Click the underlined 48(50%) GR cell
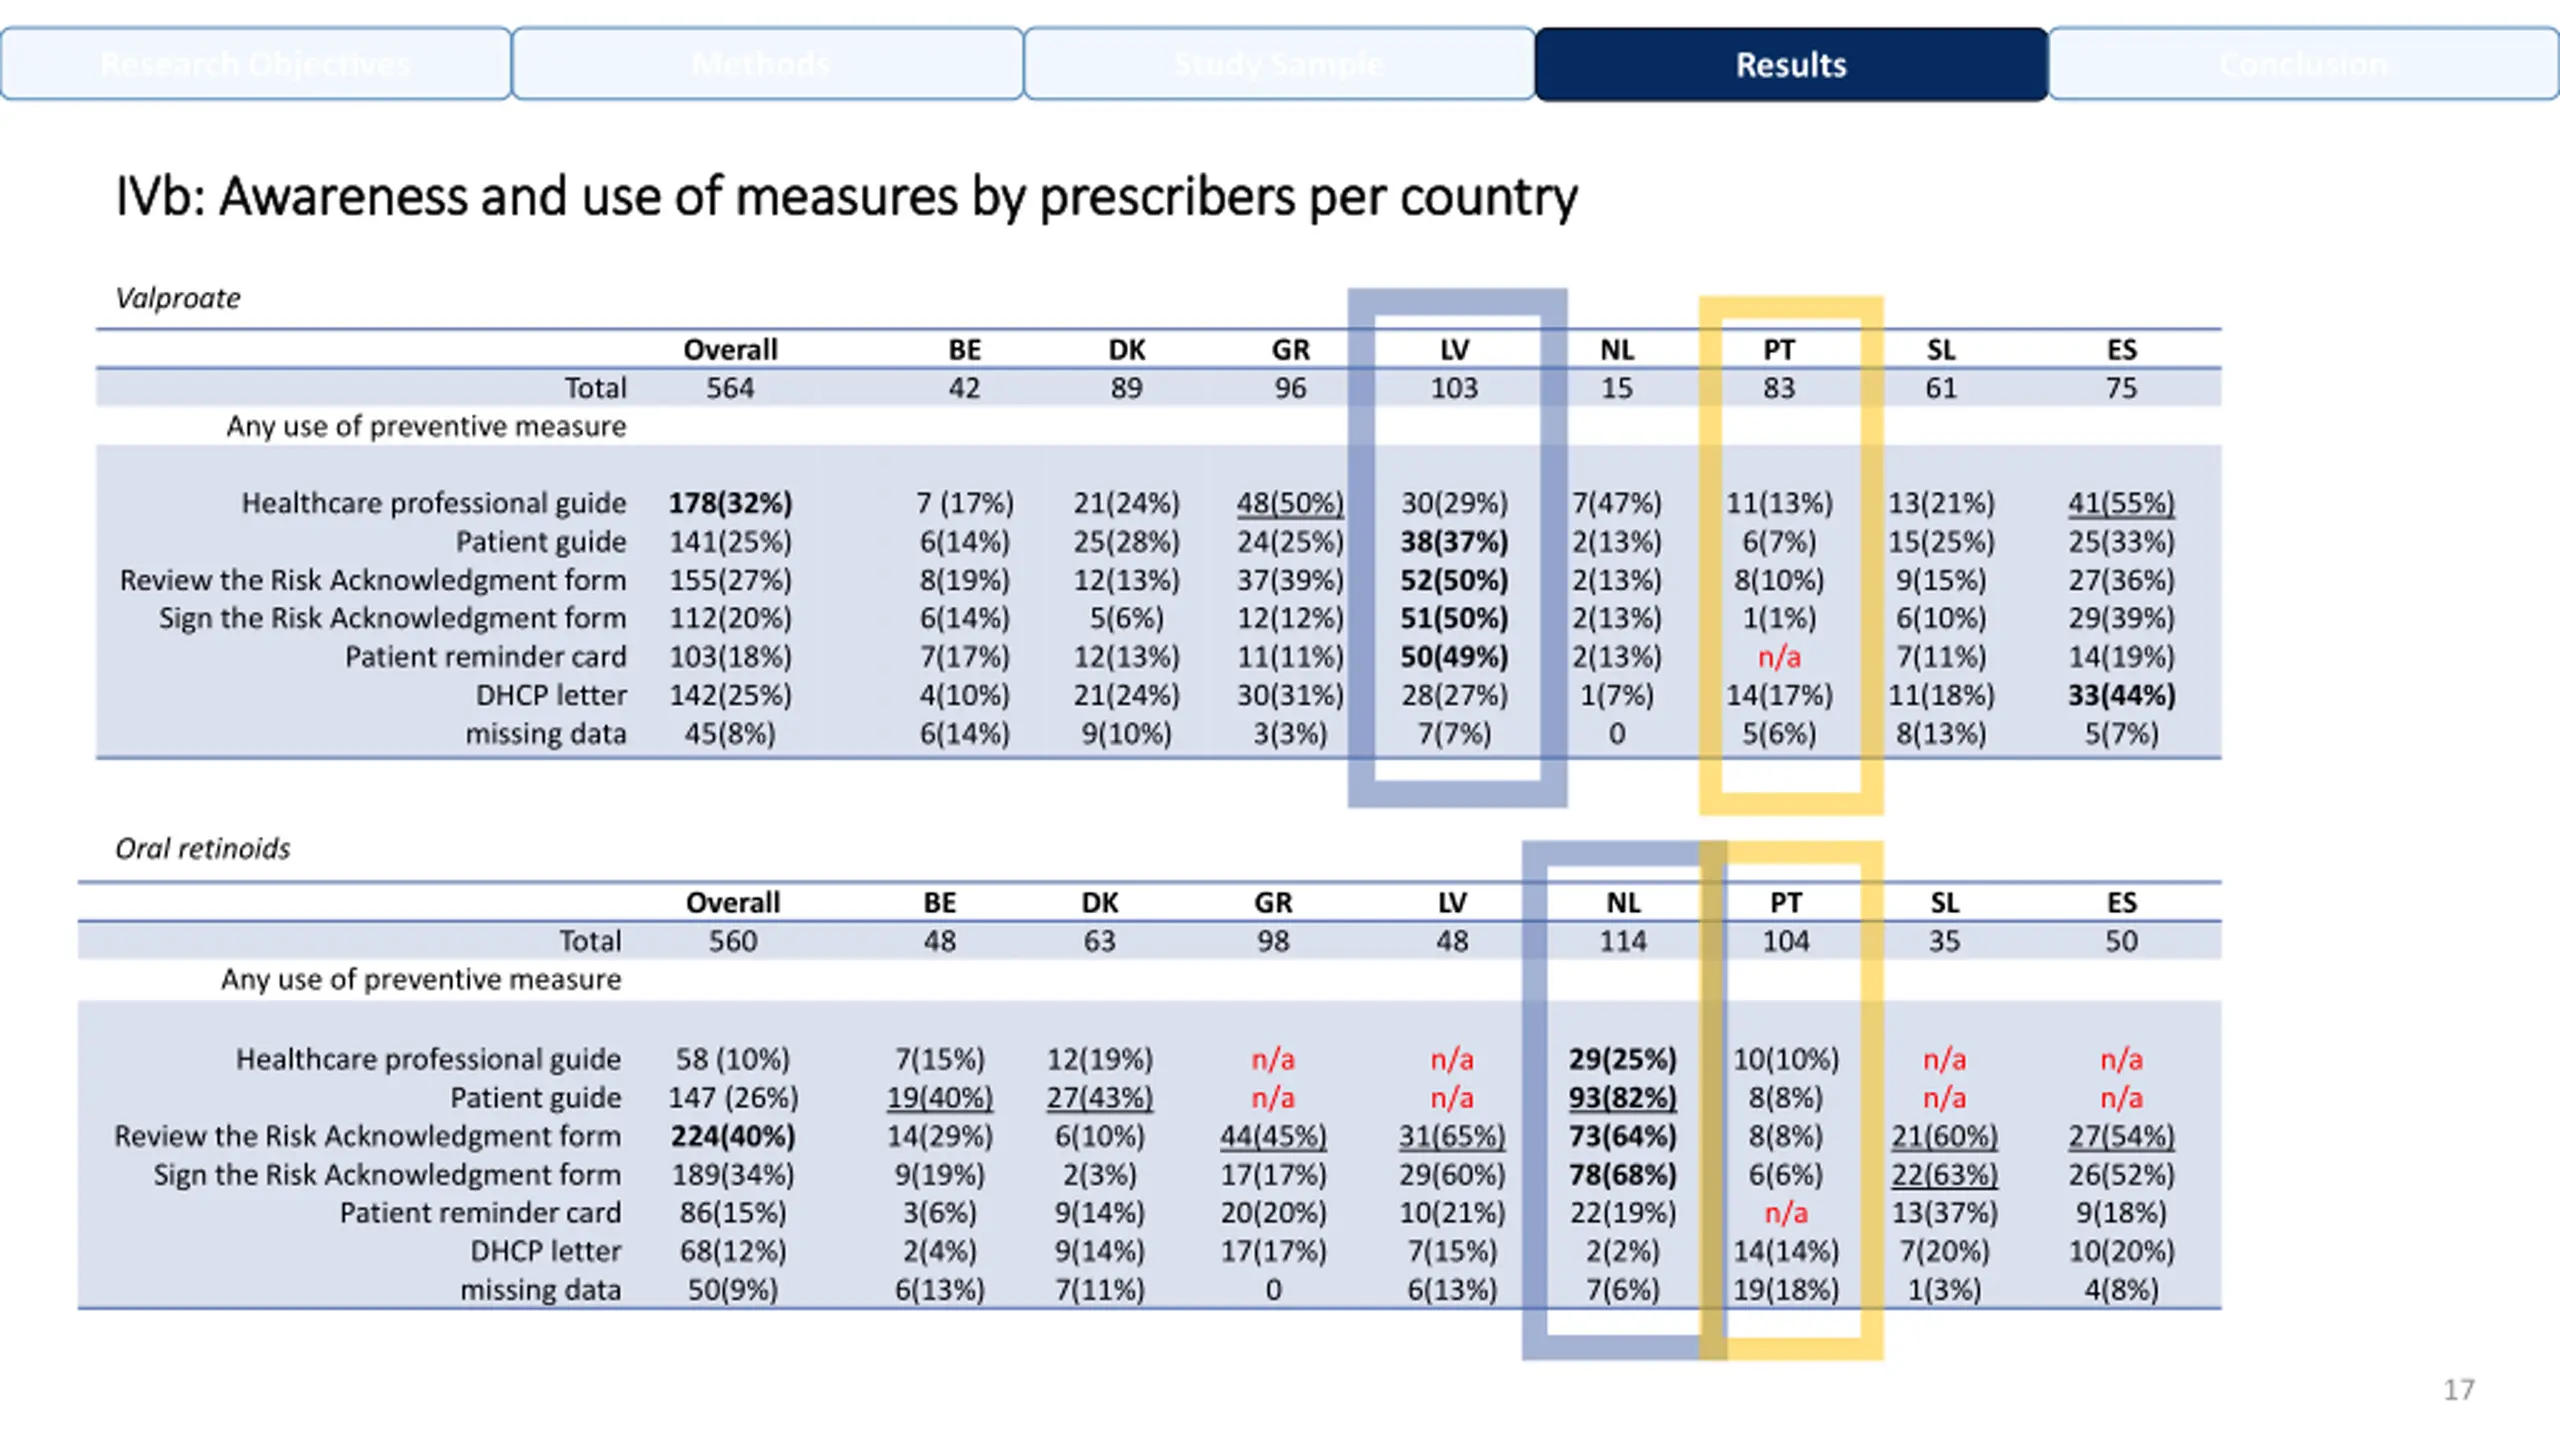The image size is (2560, 1440). tap(1290, 503)
